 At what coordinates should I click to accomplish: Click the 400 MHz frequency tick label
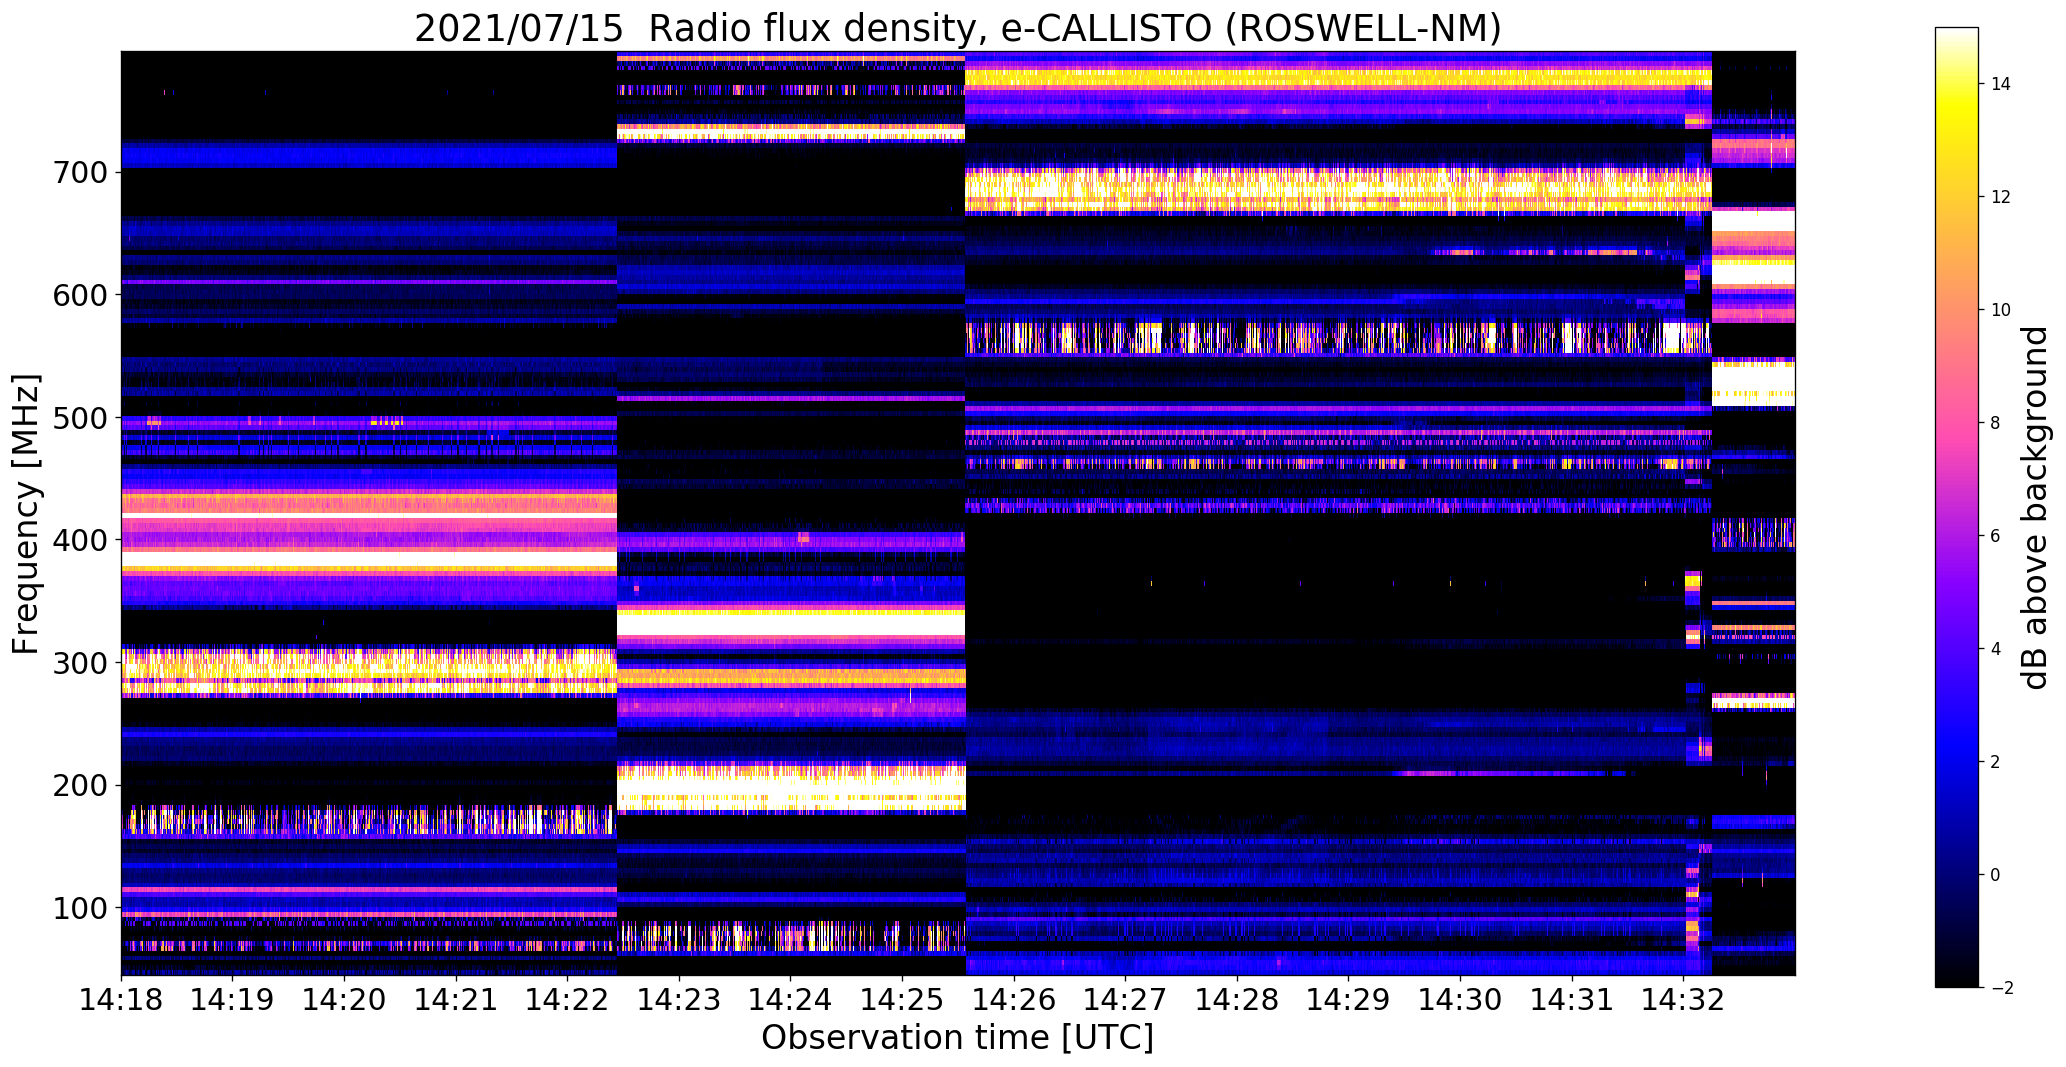(x=79, y=540)
